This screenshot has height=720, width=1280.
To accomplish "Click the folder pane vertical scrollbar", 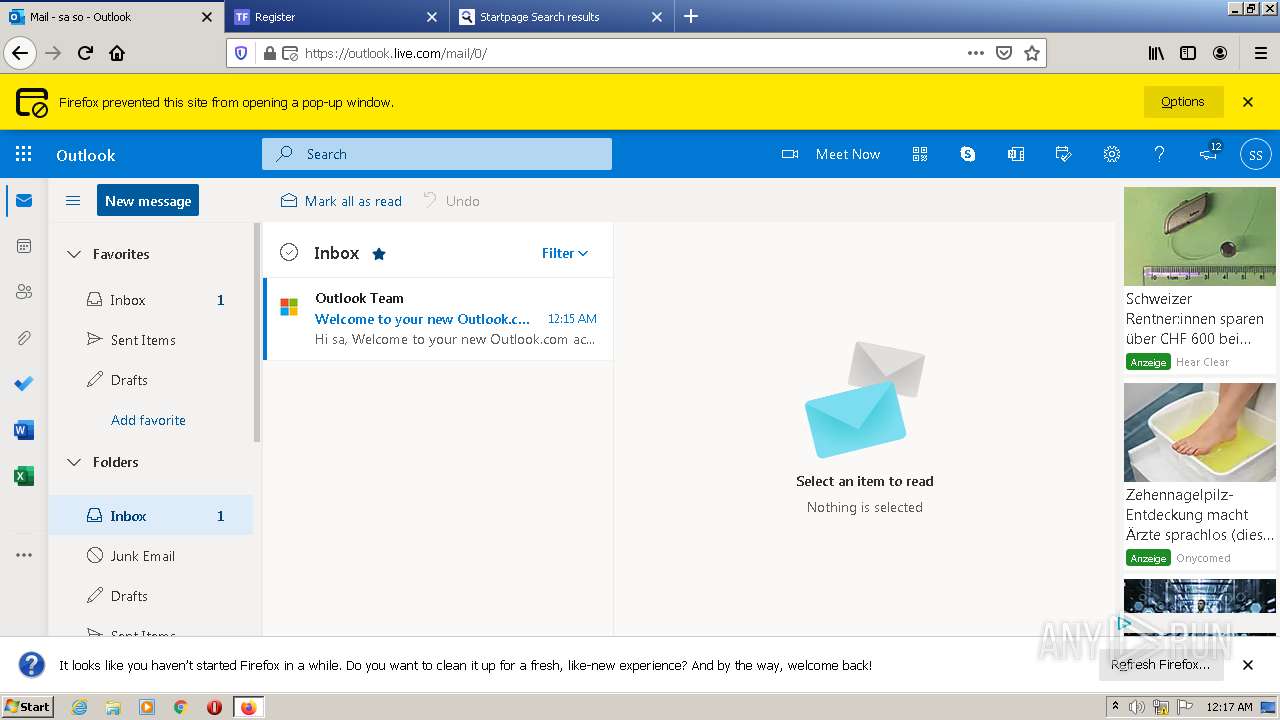I will point(257,332).
